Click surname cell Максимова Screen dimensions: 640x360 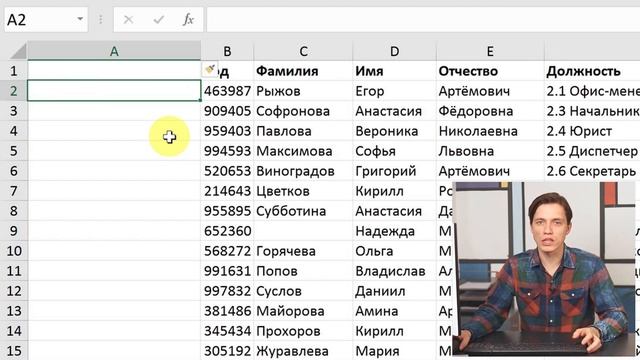coord(303,151)
